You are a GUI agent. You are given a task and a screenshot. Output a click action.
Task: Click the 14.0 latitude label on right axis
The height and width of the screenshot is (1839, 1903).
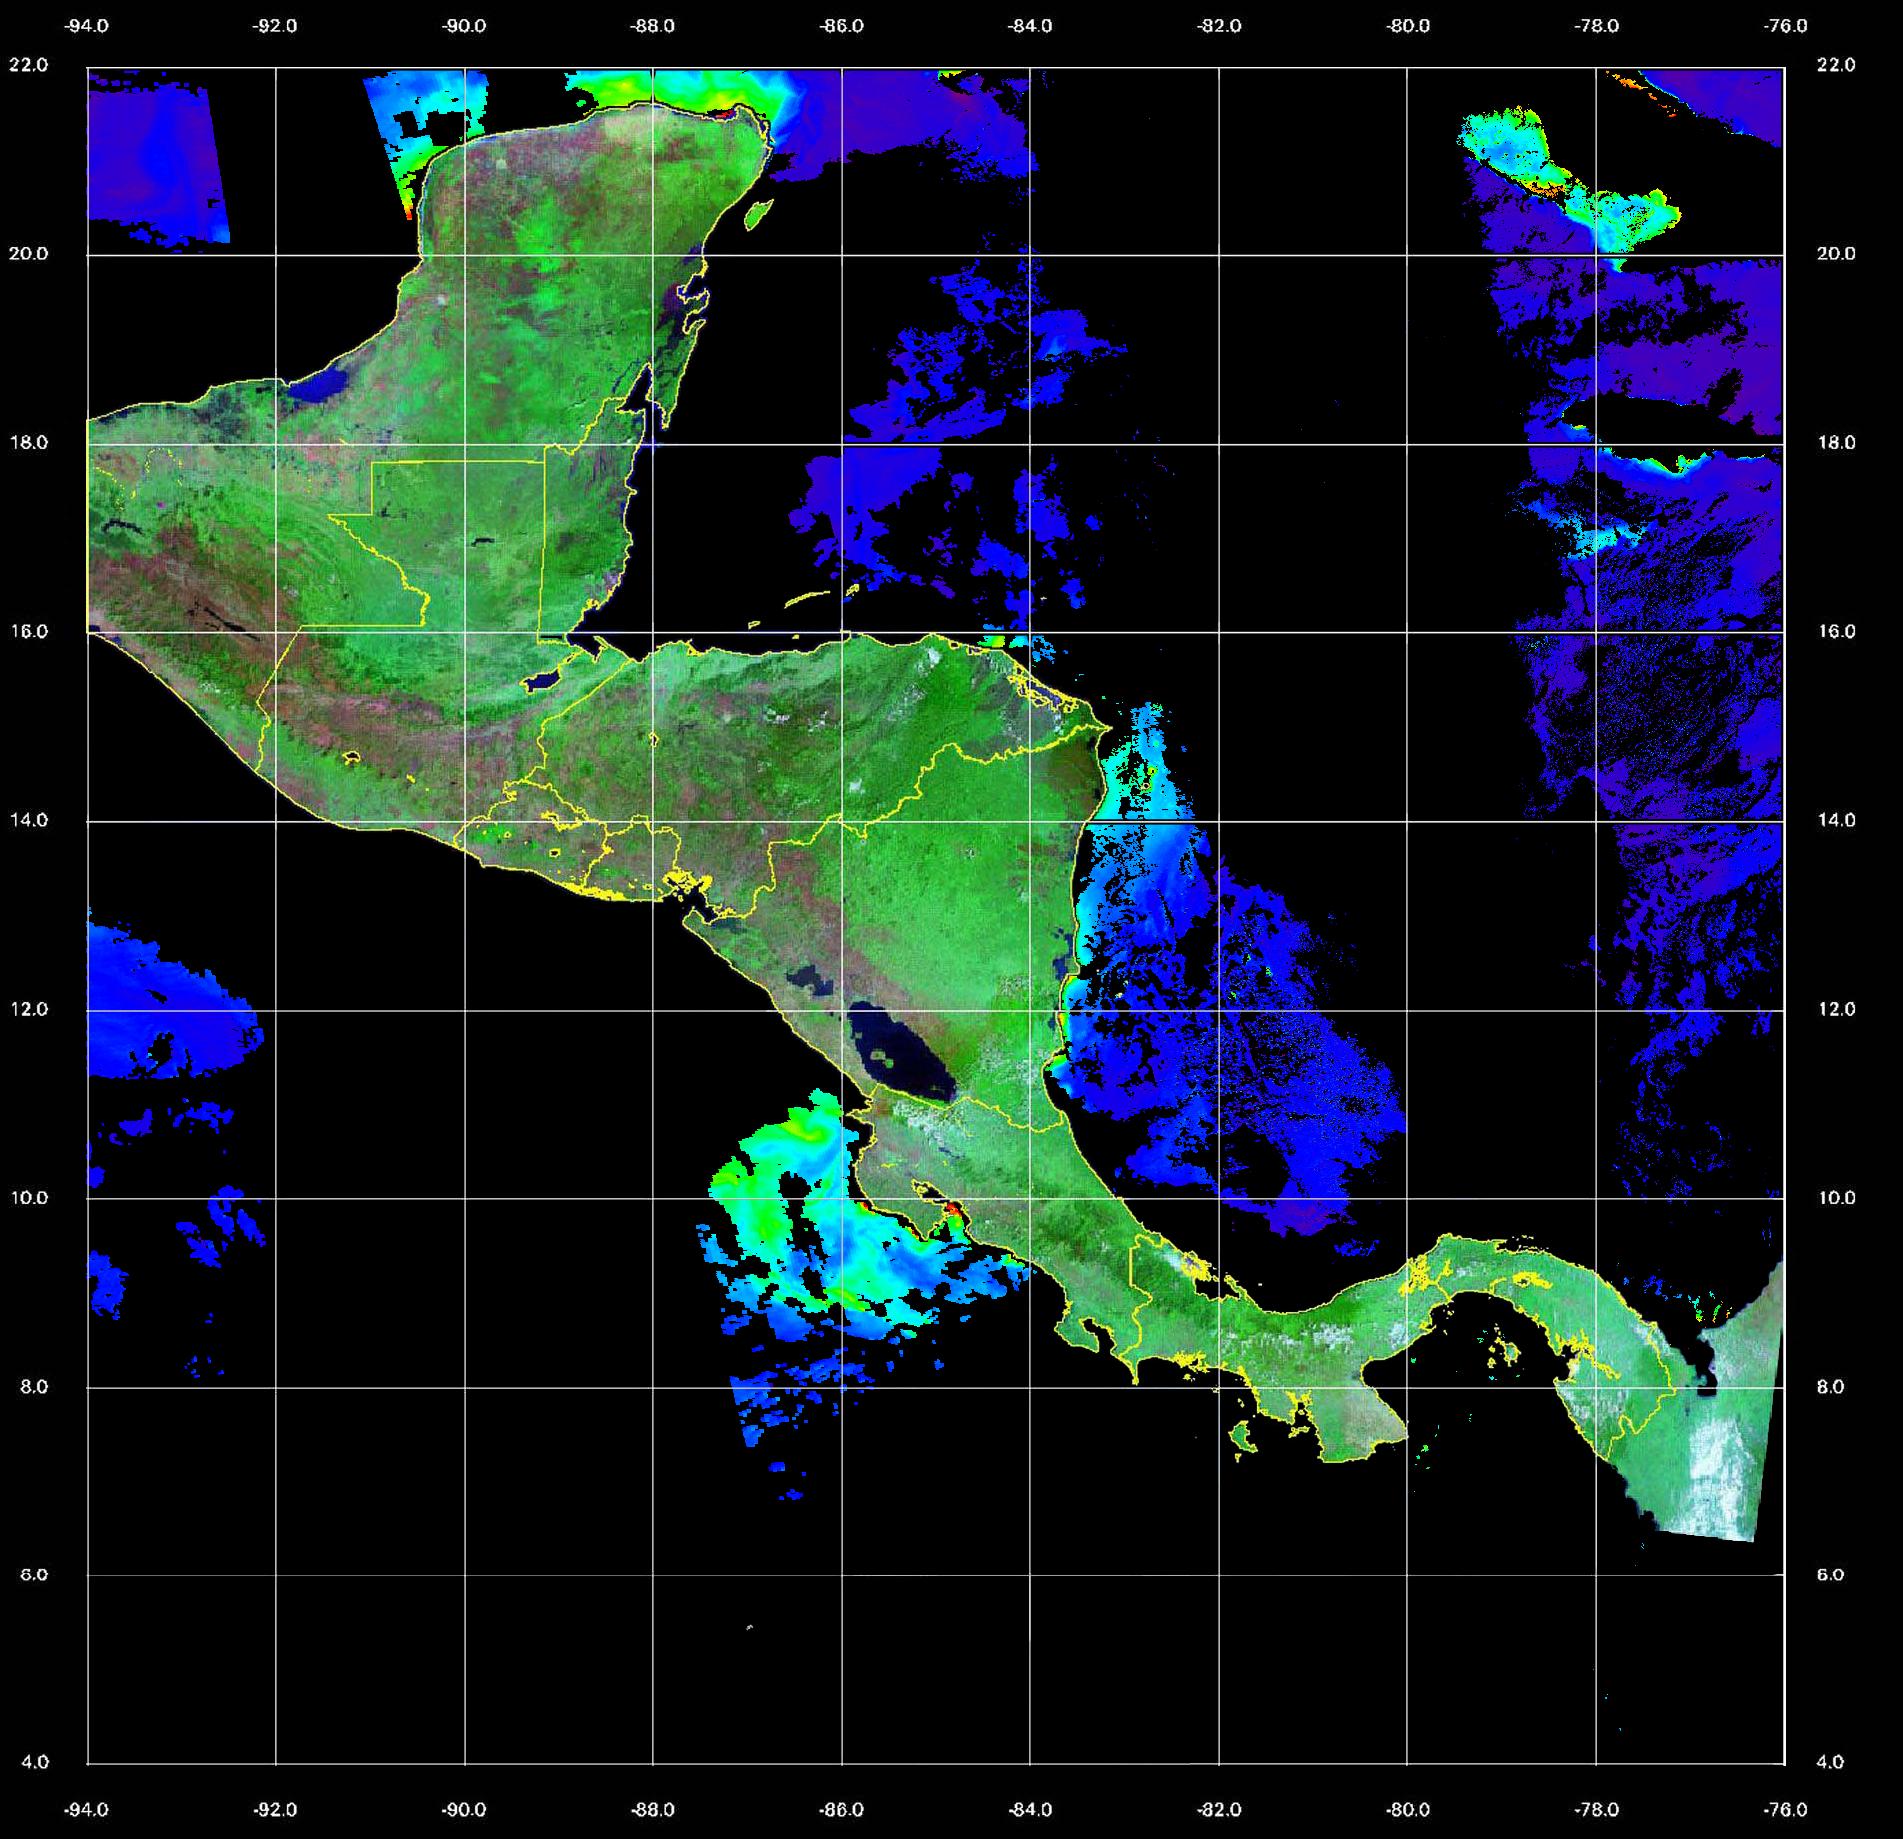coord(1835,820)
